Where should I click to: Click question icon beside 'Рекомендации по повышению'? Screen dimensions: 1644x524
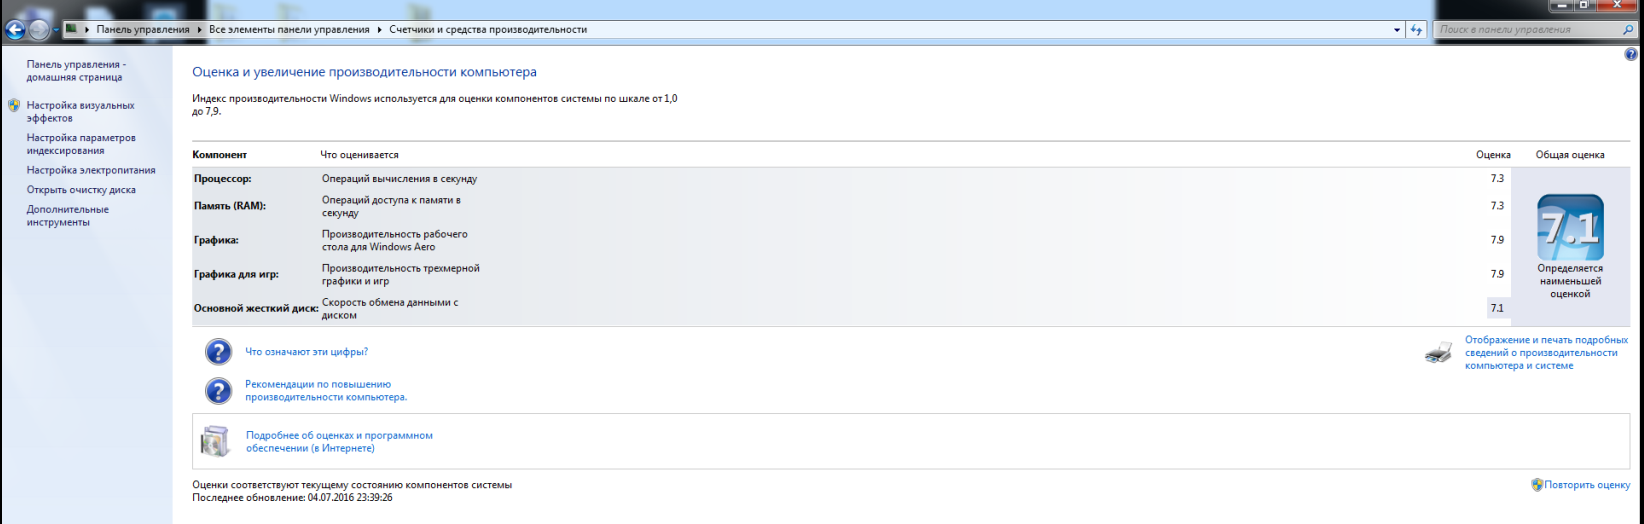218,390
